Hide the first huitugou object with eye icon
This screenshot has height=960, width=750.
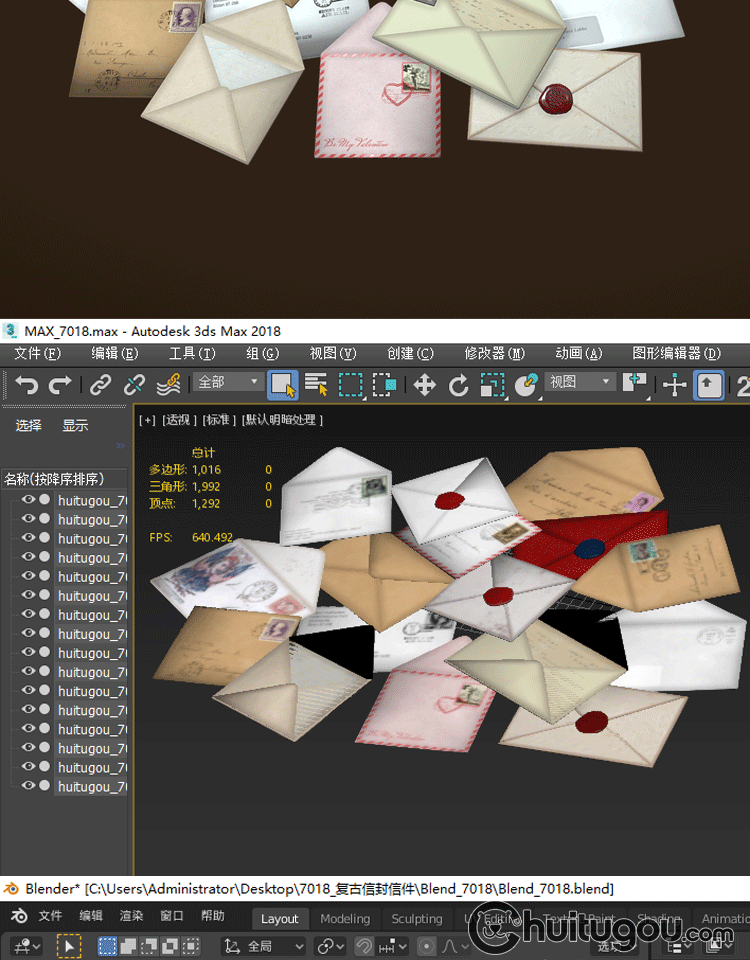28,500
